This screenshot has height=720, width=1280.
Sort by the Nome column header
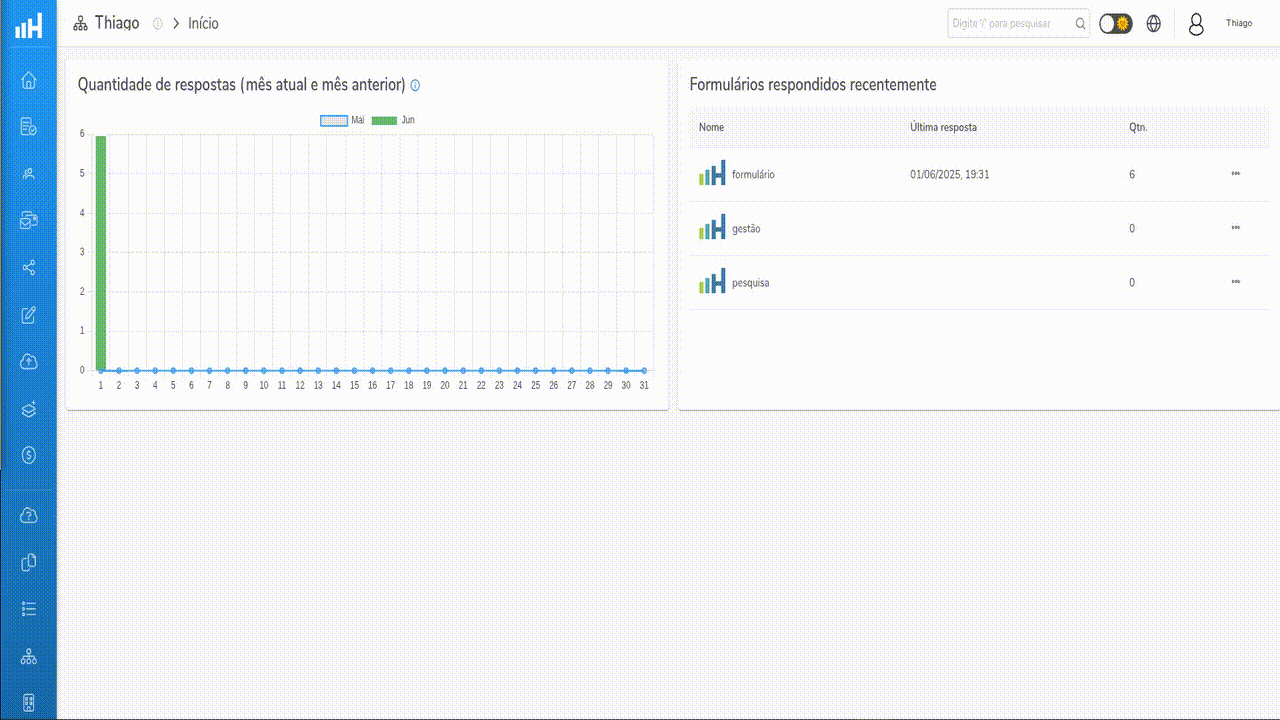711,127
